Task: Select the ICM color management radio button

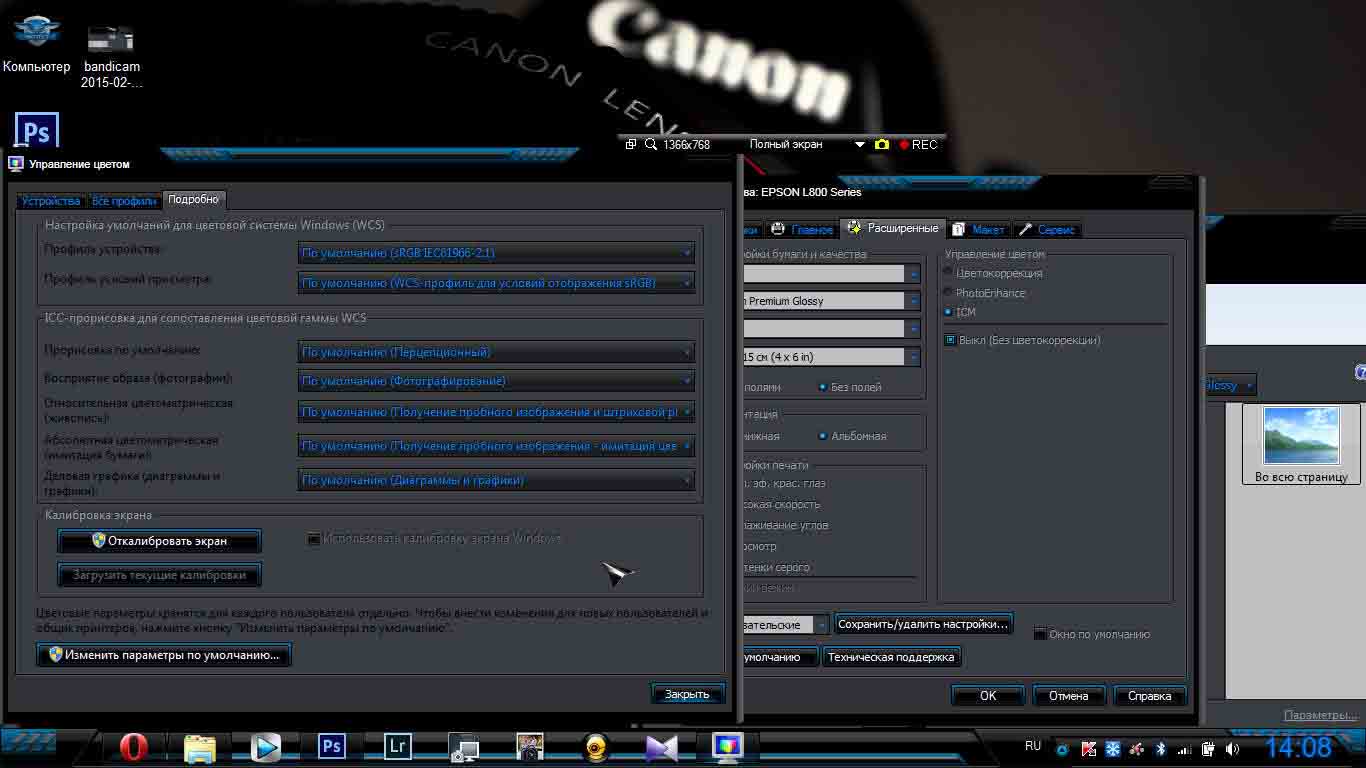Action: click(948, 312)
